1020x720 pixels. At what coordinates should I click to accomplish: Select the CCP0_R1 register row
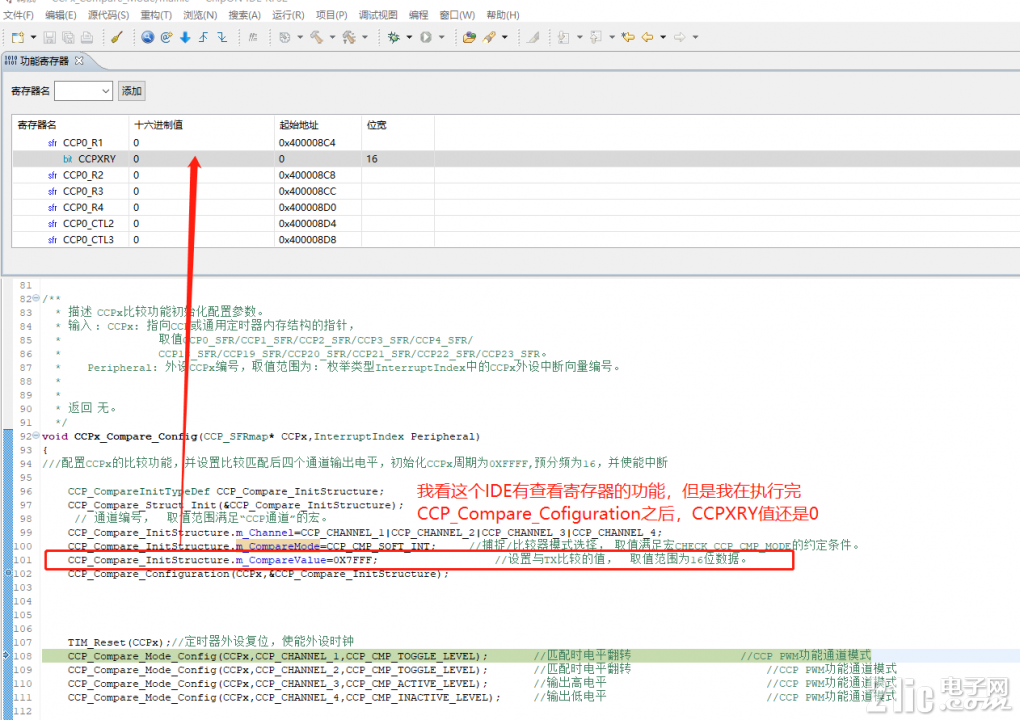[x=516, y=142]
